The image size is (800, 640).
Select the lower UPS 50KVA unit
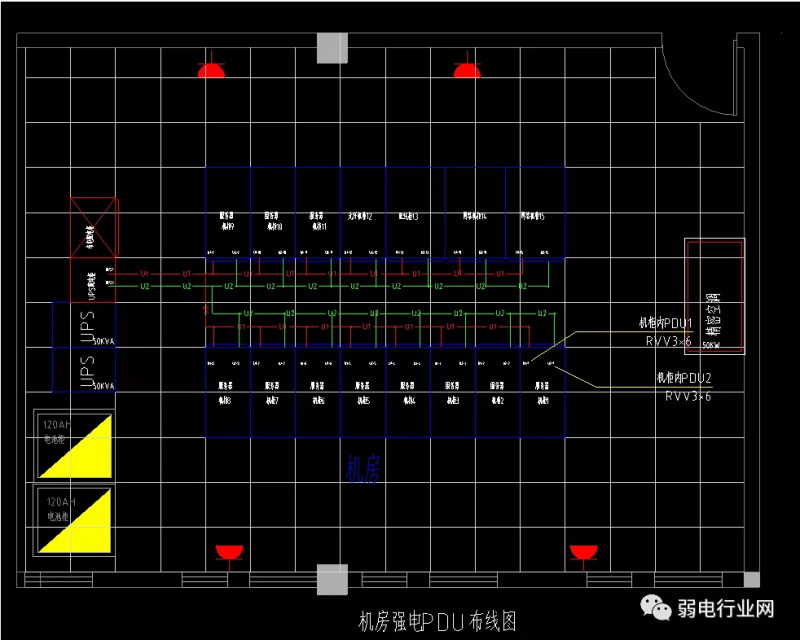pyautogui.click(x=85, y=370)
